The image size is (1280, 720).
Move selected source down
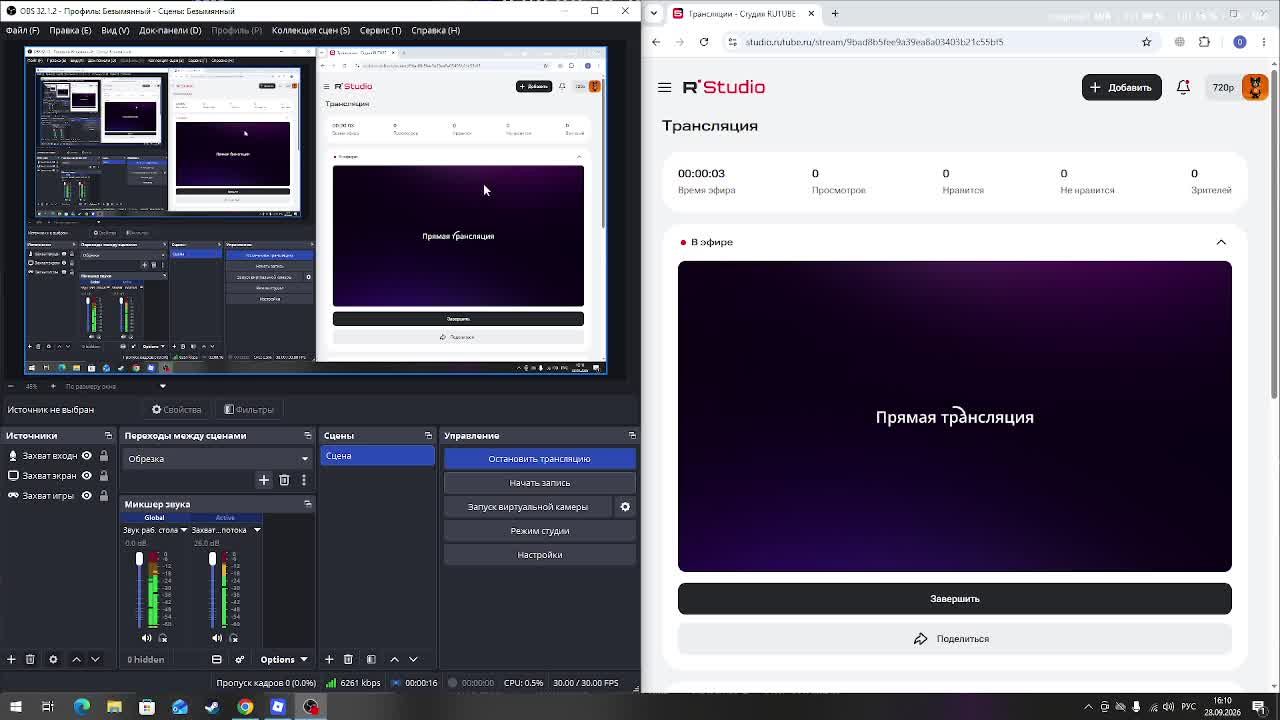[x=95, y=660]
